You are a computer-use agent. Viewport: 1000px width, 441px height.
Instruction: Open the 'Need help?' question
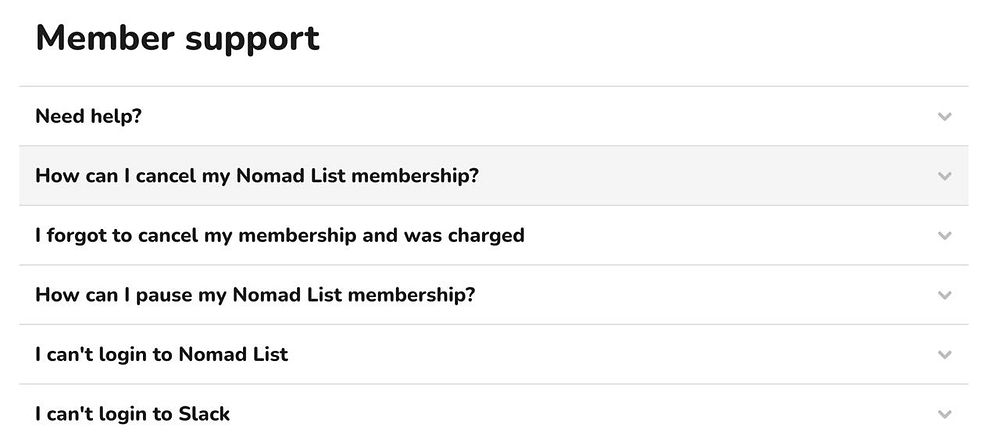click(x=88, y=117)
